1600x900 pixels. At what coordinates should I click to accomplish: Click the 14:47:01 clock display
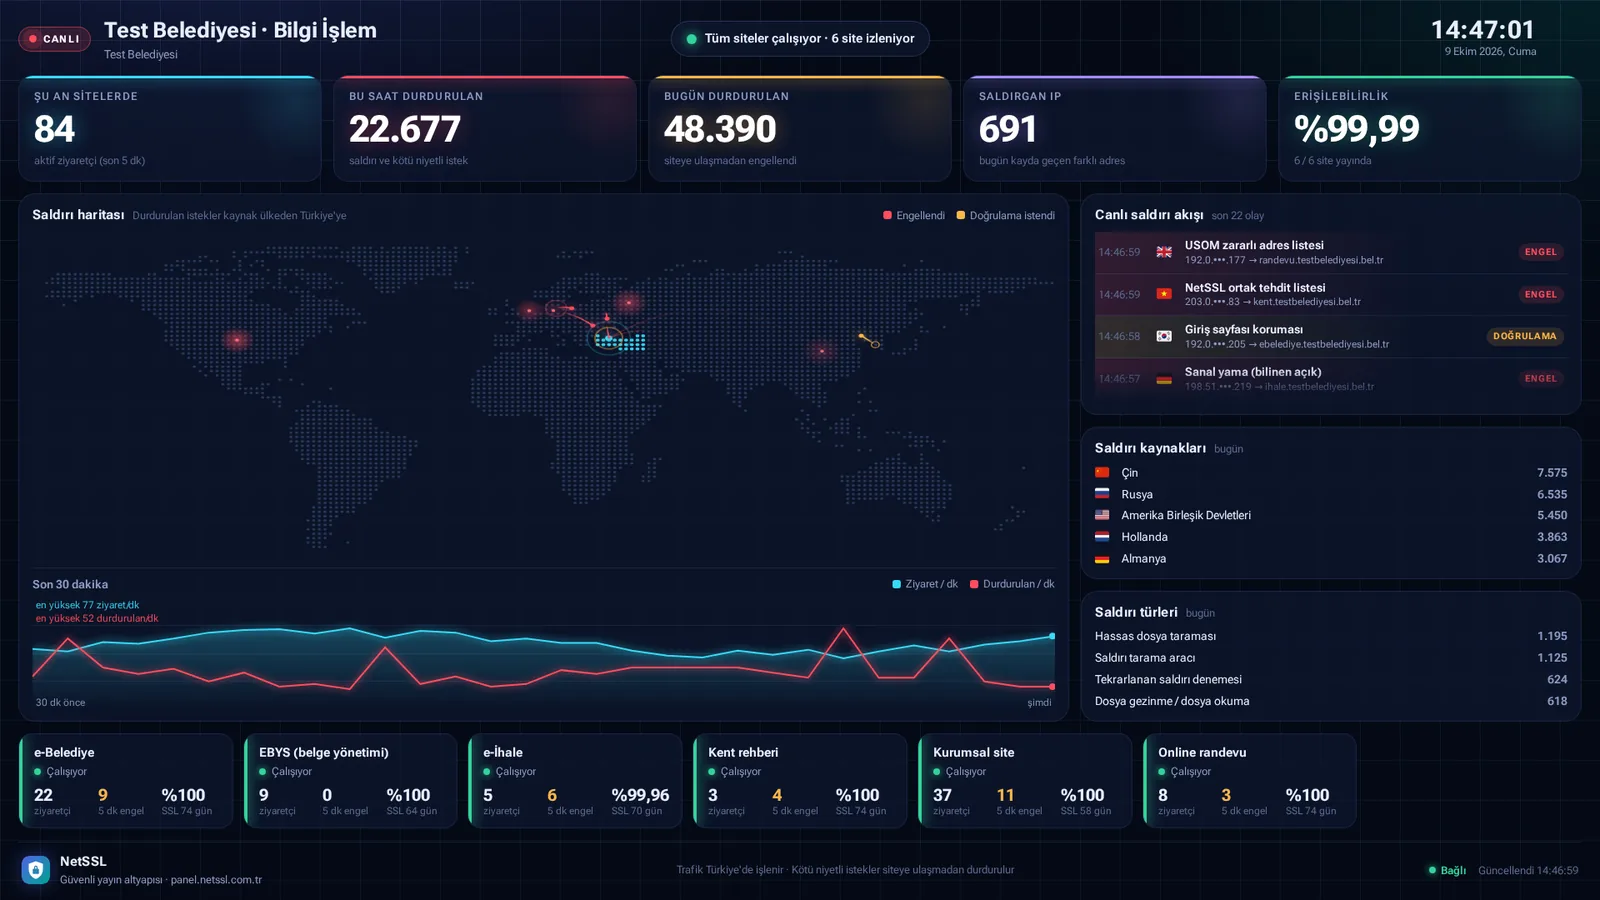tap(1482, 30)
